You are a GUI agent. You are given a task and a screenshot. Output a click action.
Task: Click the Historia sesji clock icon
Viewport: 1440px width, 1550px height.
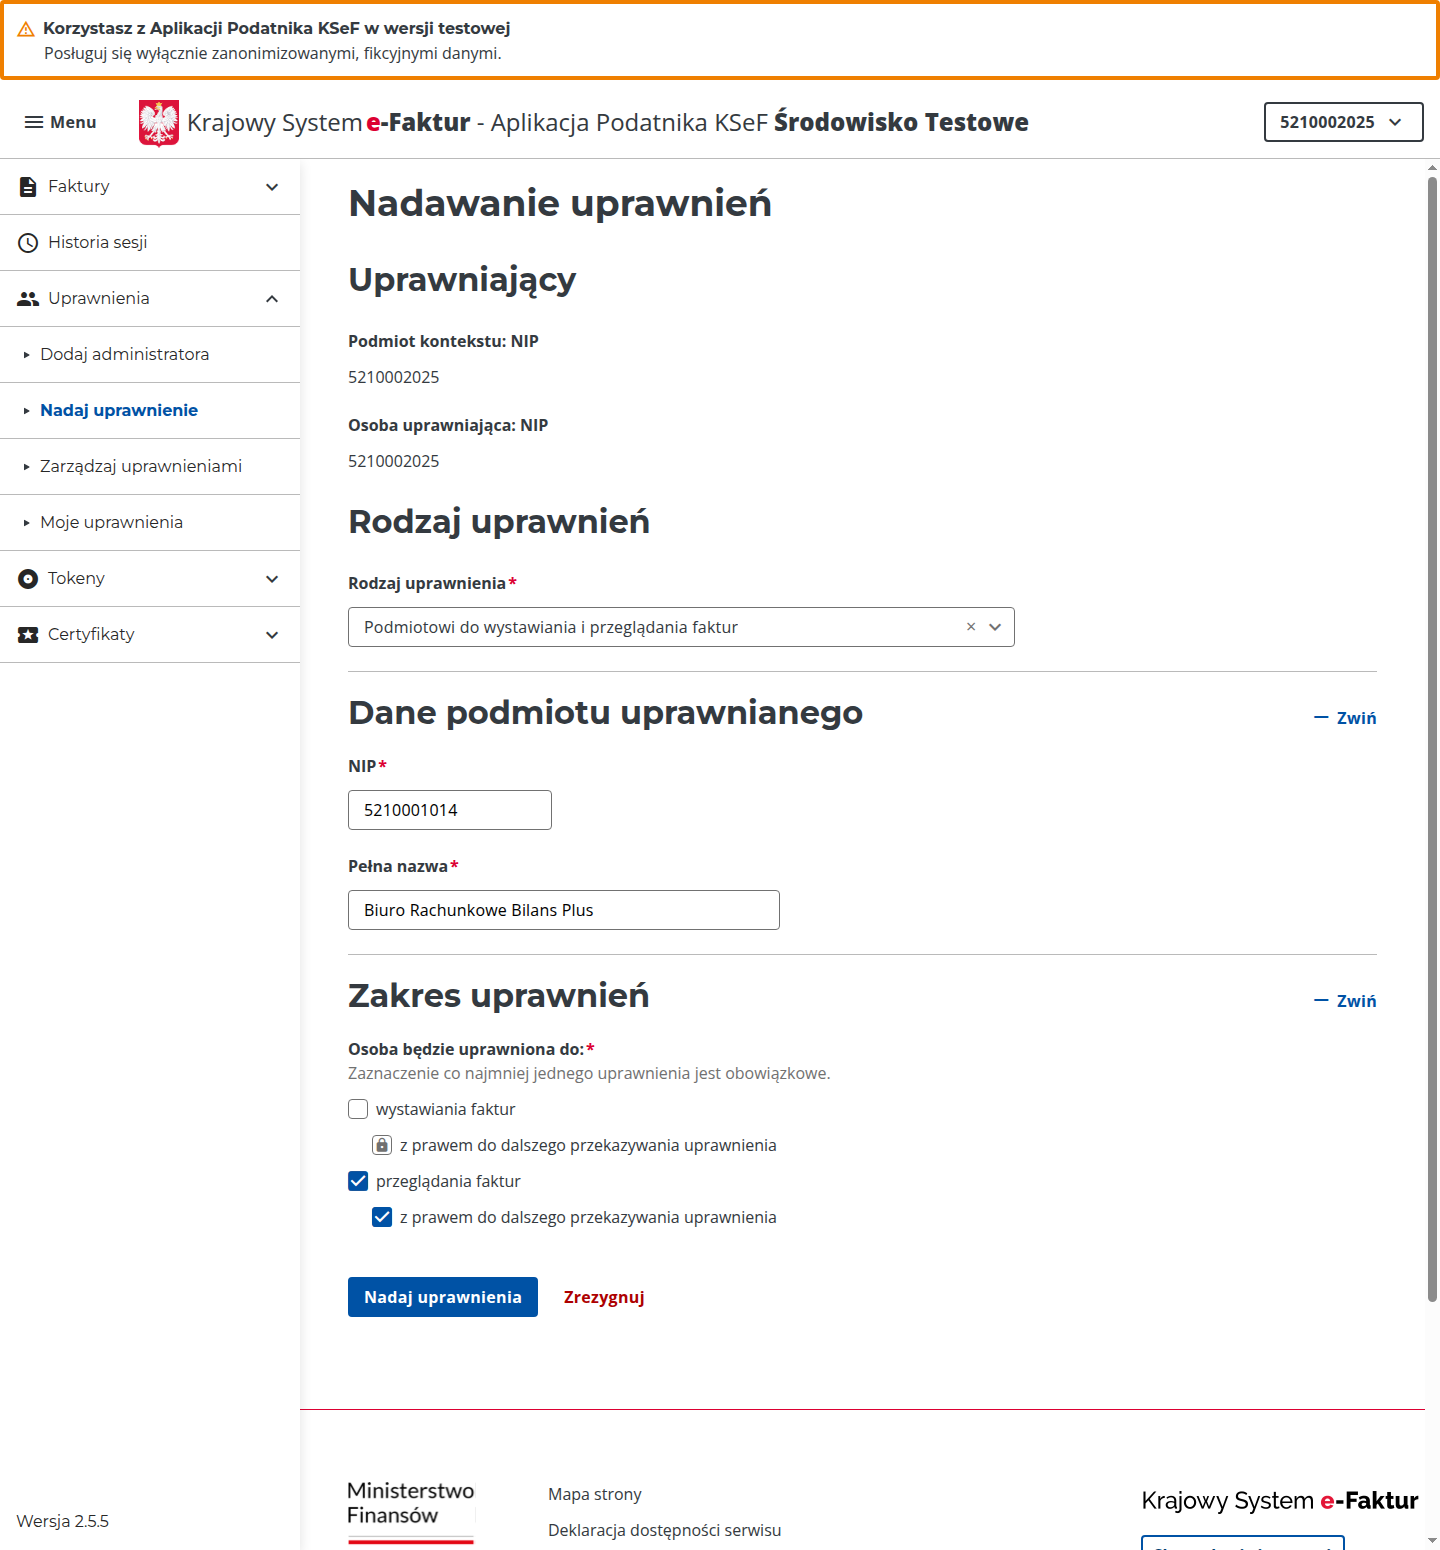point(28,243)
